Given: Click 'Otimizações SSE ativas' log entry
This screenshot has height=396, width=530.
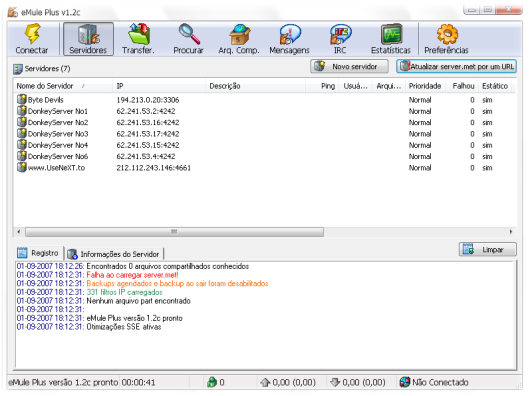Looking at the screenshot, I should click(x=124, y=327).
